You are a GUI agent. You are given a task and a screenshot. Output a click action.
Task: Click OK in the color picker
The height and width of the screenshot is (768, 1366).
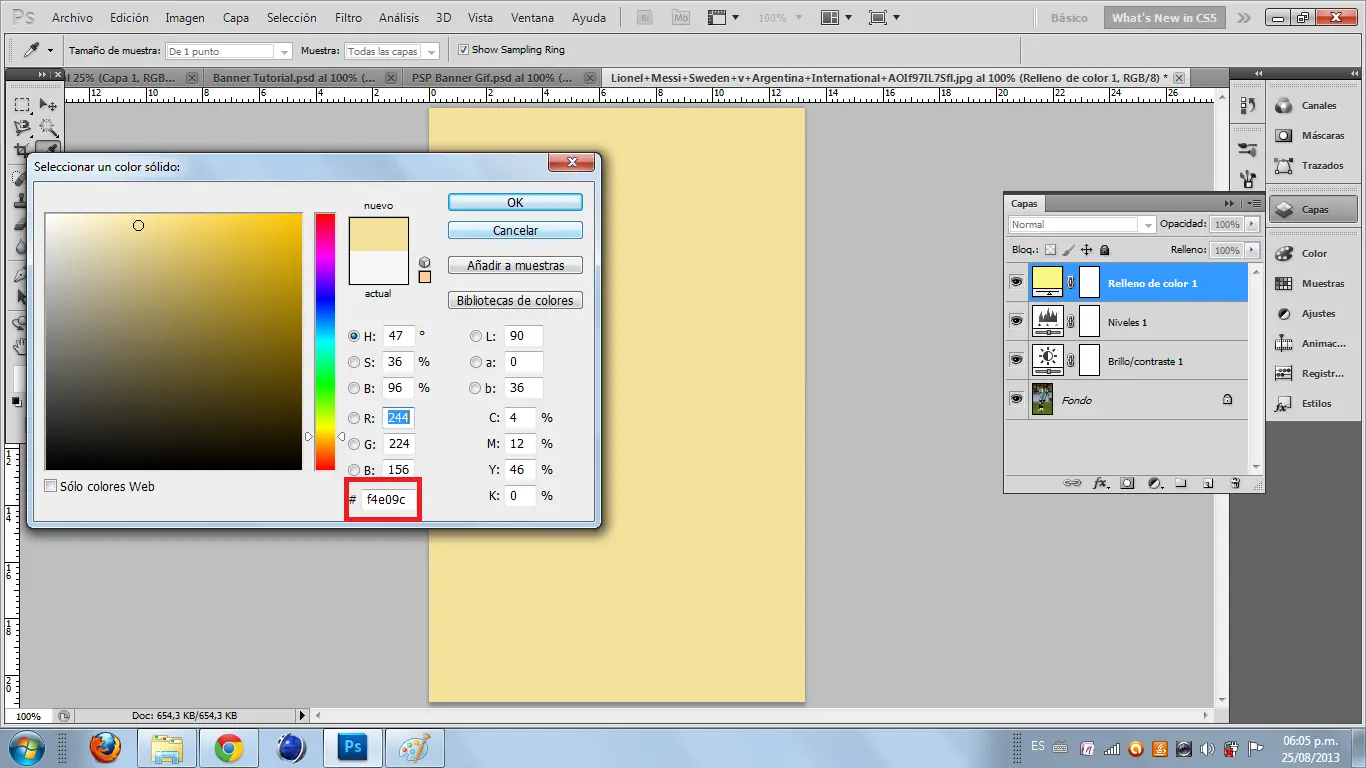(515, 202)
